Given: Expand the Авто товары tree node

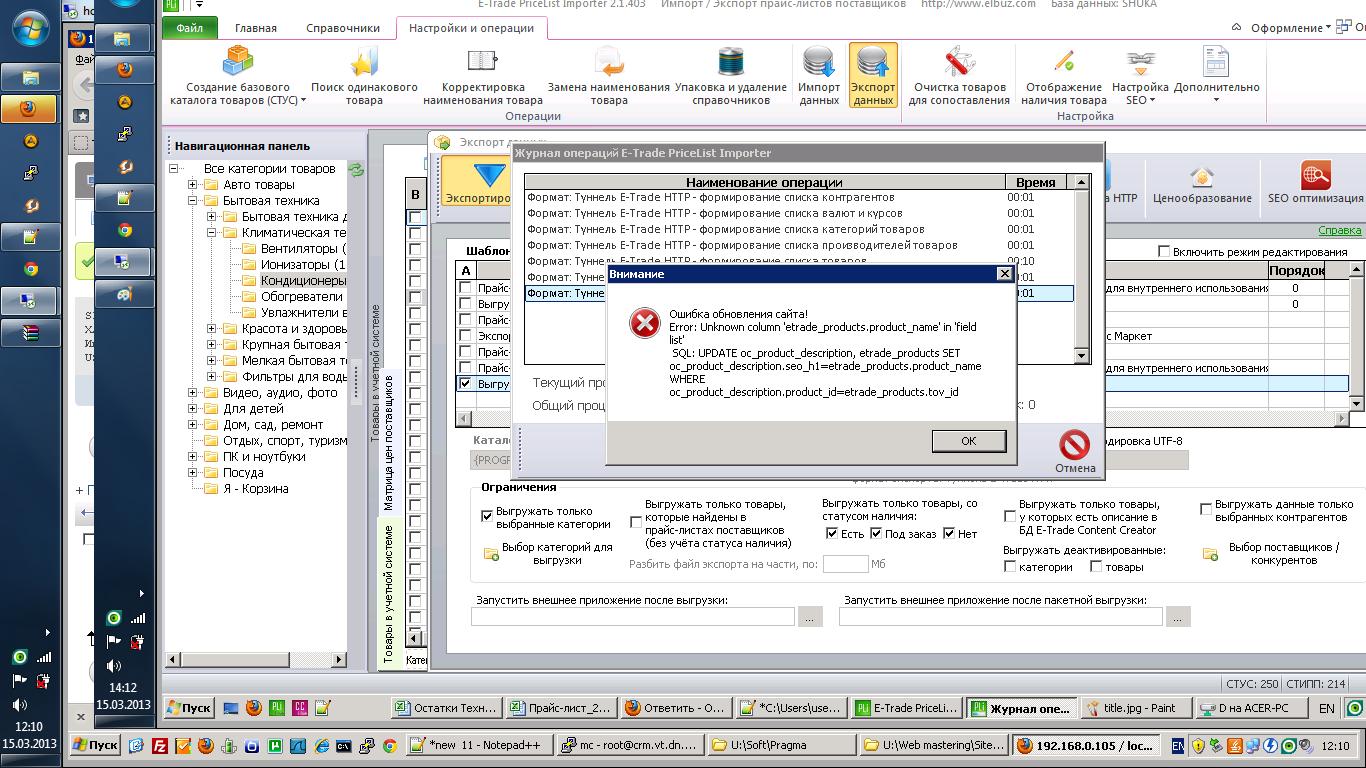Looking at the screenshot, I should 193,185.
